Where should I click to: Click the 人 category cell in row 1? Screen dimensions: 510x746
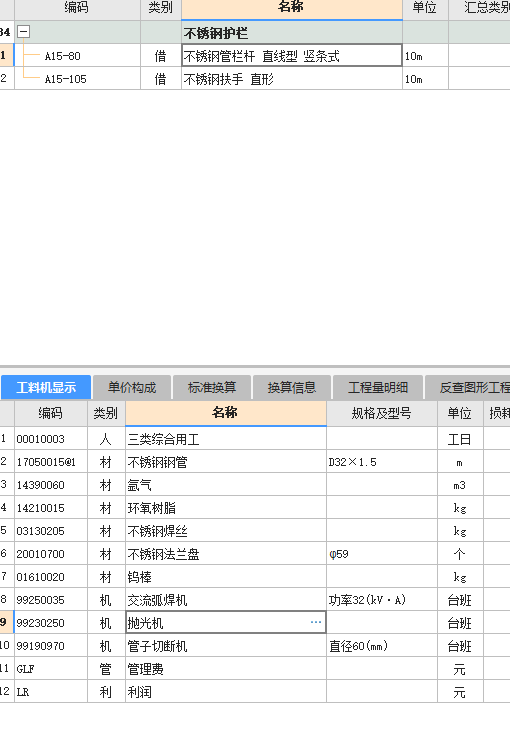click(106, 439)
